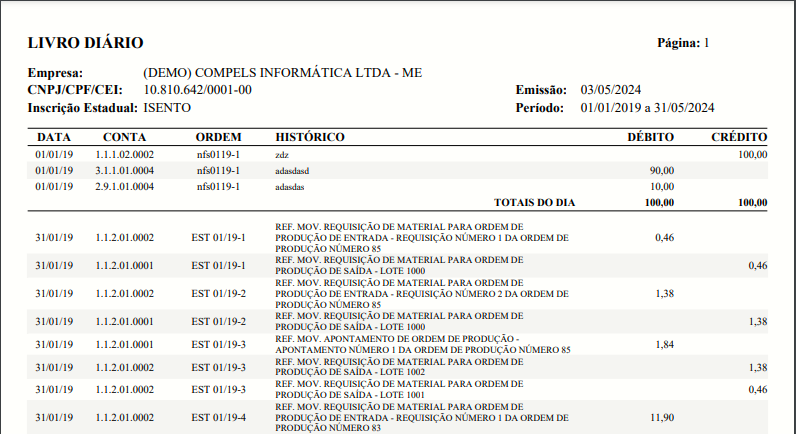Click the 'zdz' history entry

tap(282, 155)
